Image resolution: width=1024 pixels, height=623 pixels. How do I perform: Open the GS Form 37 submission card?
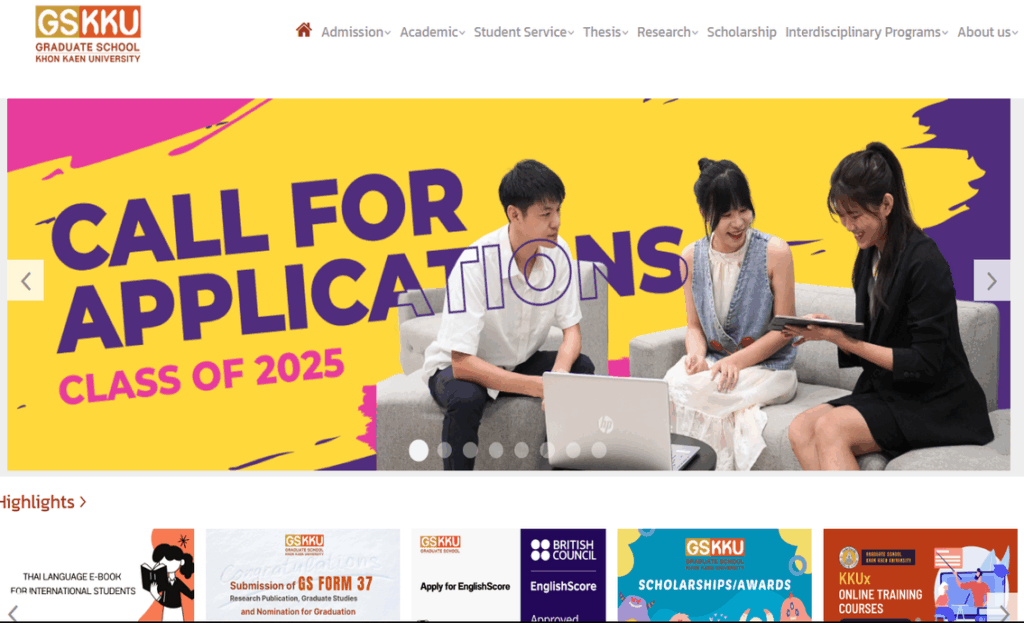pos(303,575)
